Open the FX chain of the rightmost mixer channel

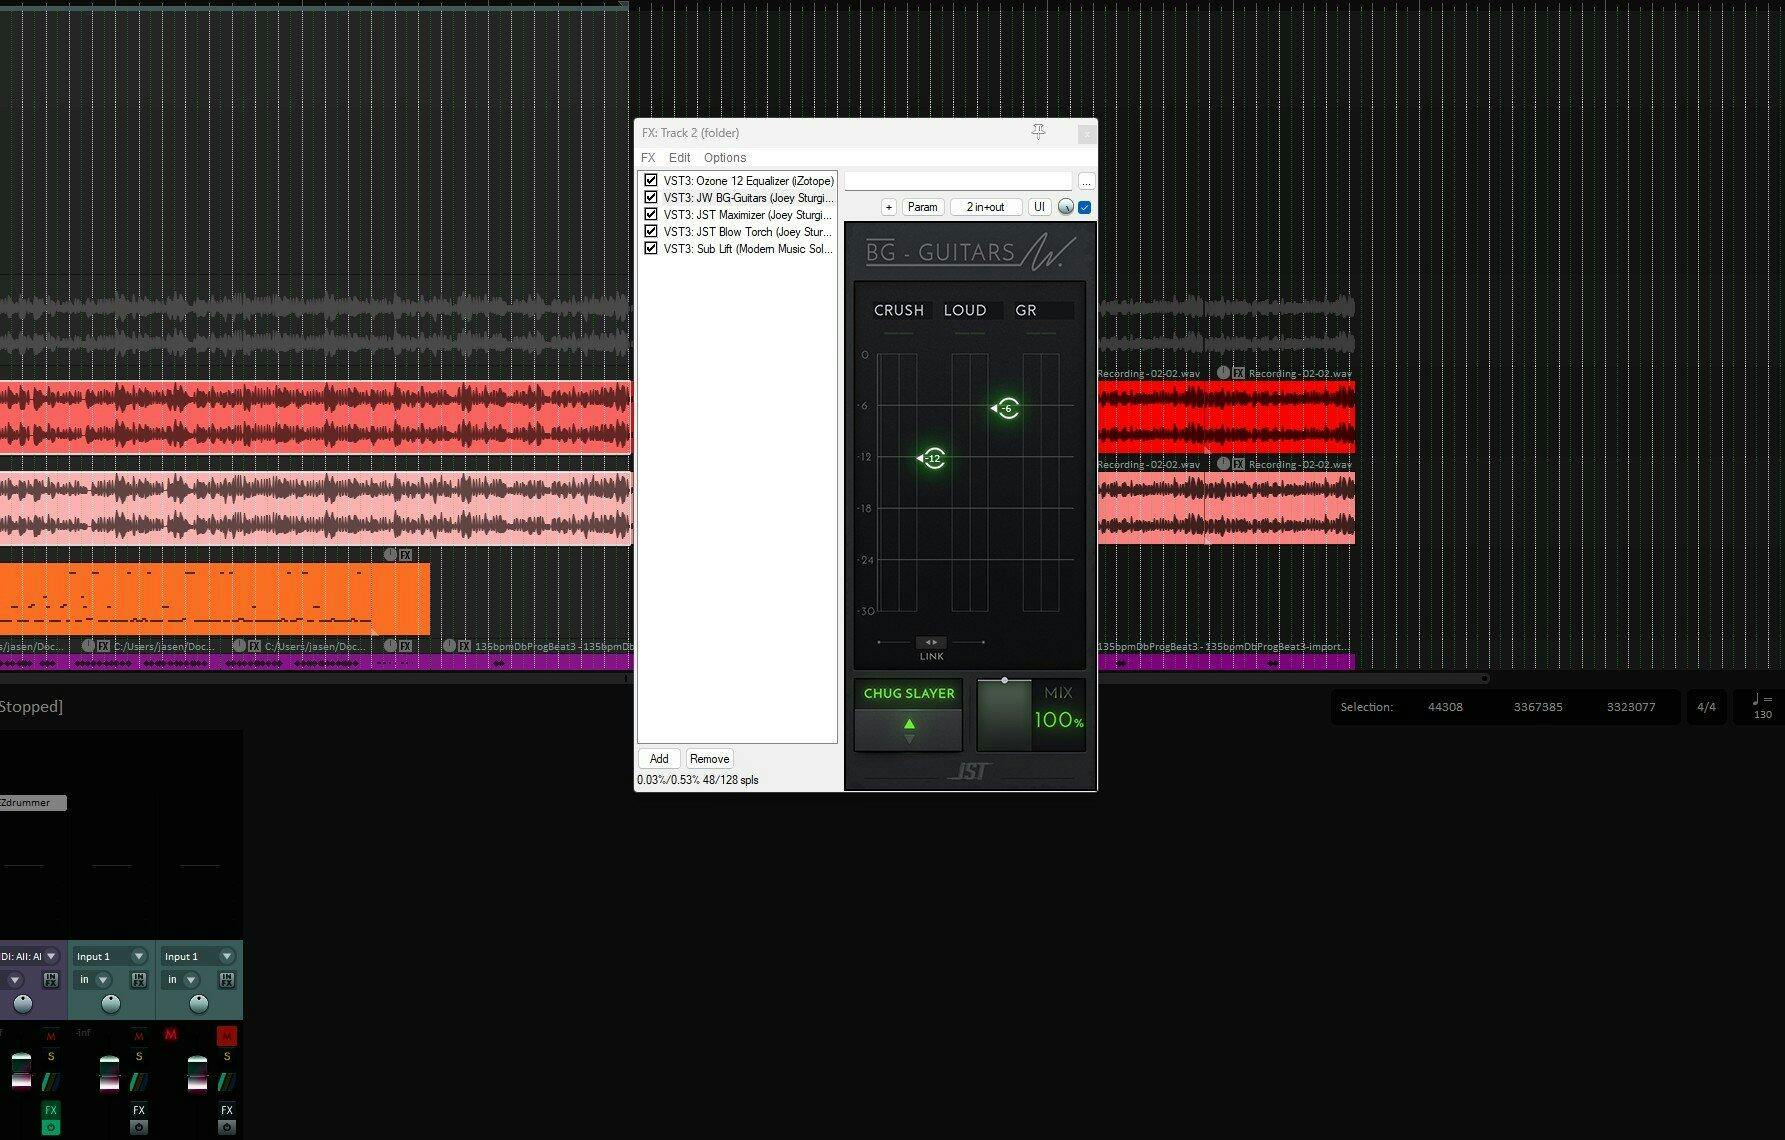pyautogui.click(x=227, y=1110)
